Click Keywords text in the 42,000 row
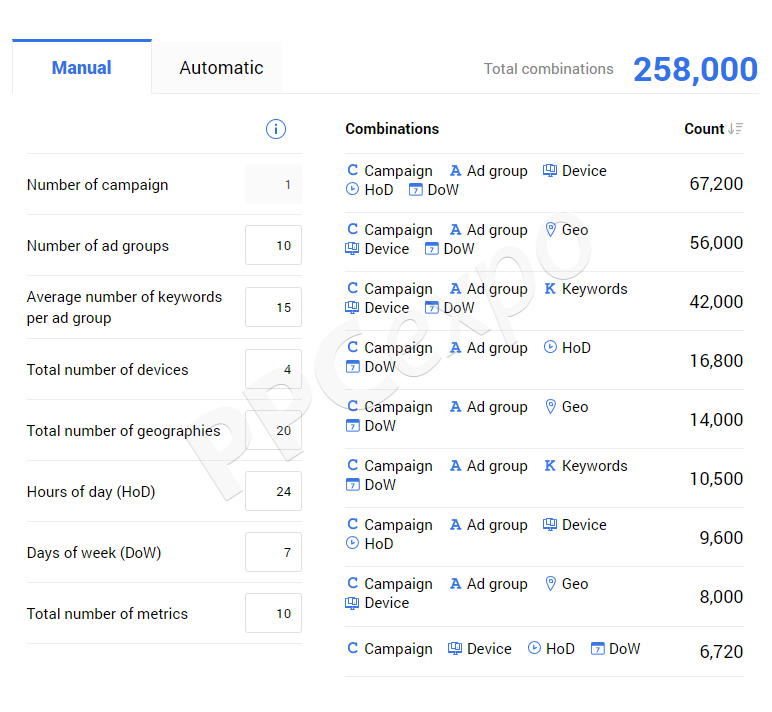 (595, 289)
